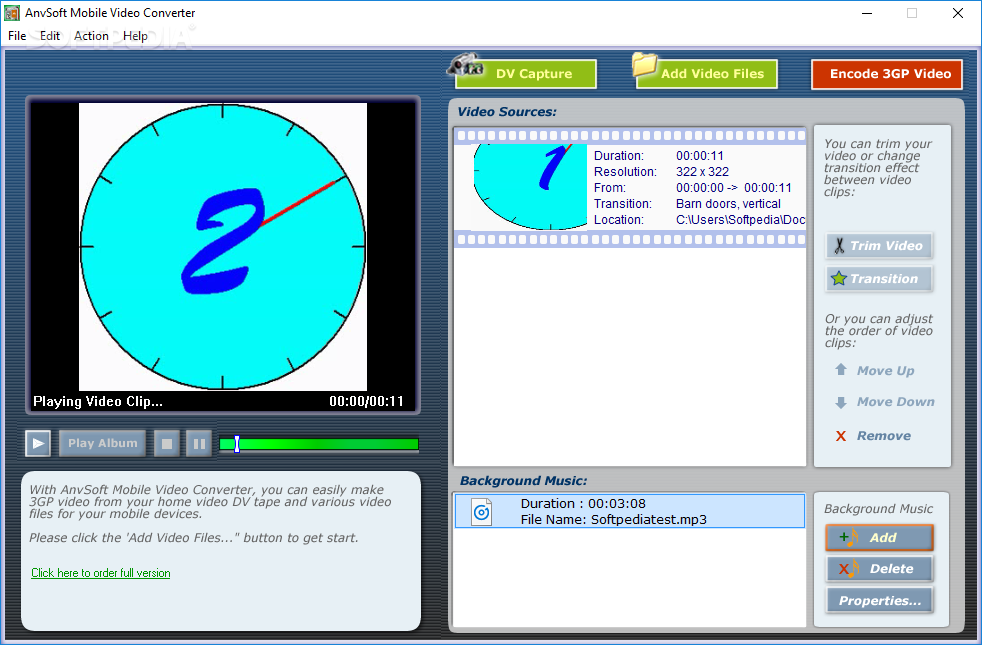Minimize the AnvSoft window
This screenshot has height=645, width=982.
click(867, 13)
